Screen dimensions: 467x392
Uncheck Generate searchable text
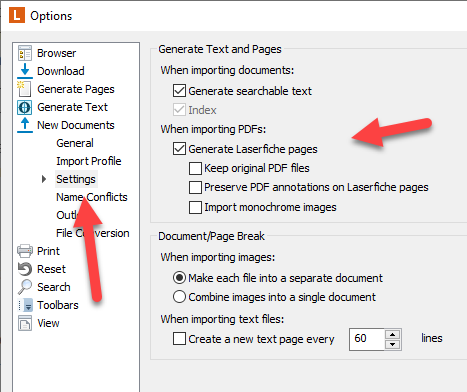[179, 91]
